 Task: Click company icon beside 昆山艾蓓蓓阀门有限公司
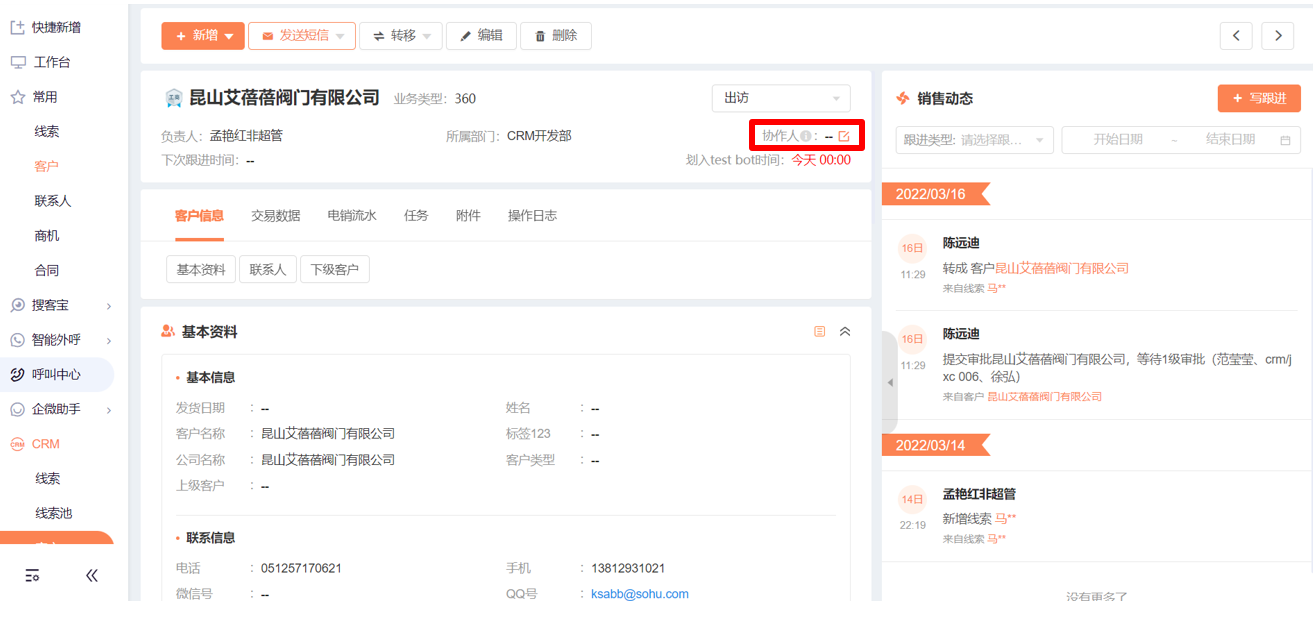[x=173, y=98]
